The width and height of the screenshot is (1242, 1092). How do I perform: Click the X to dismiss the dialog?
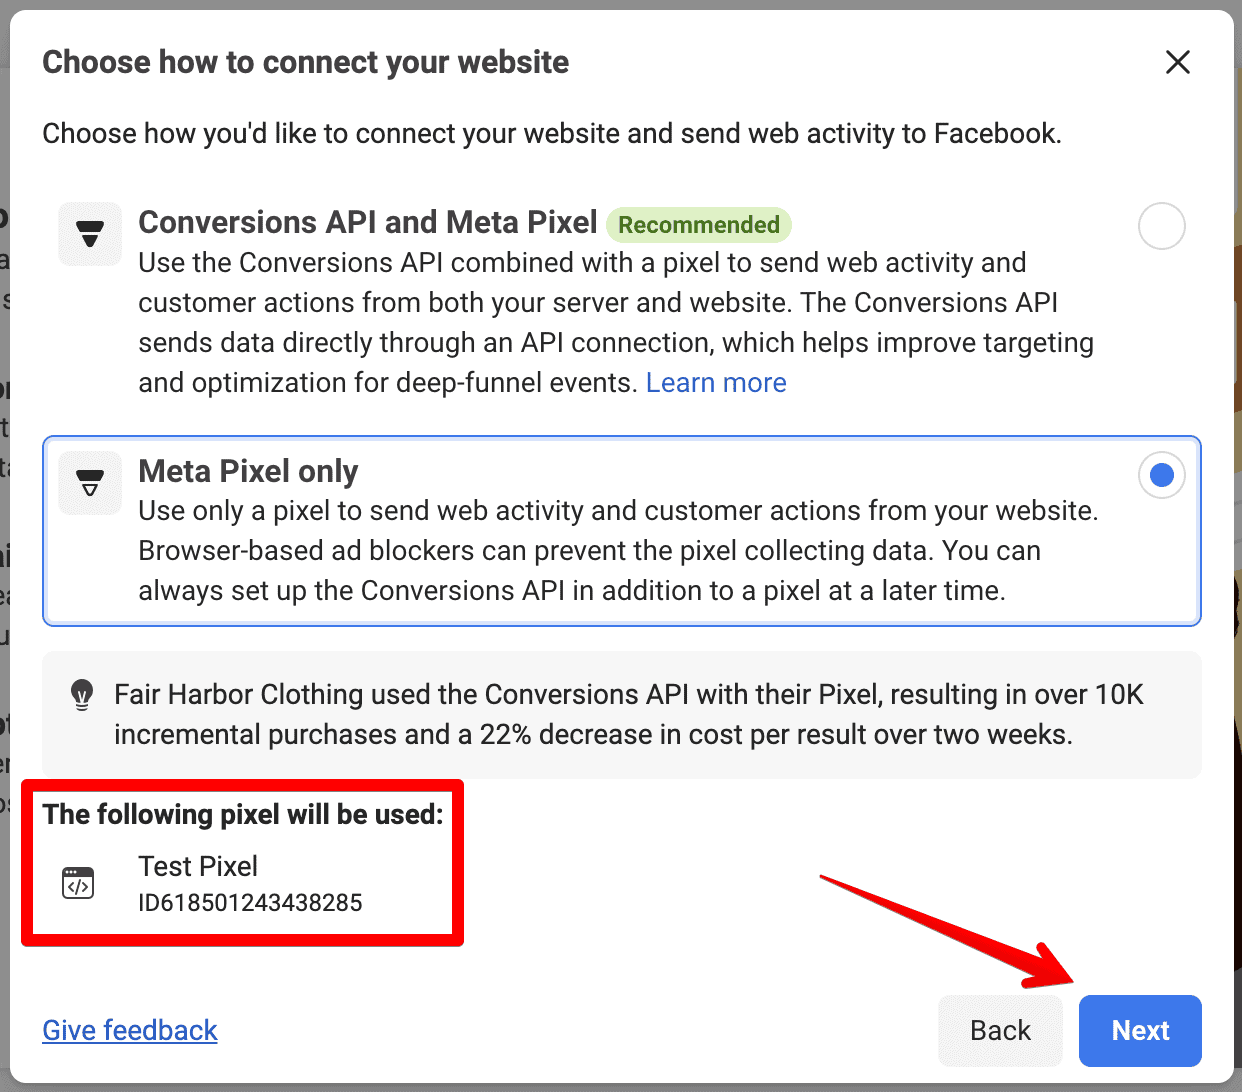(1178, 62)
